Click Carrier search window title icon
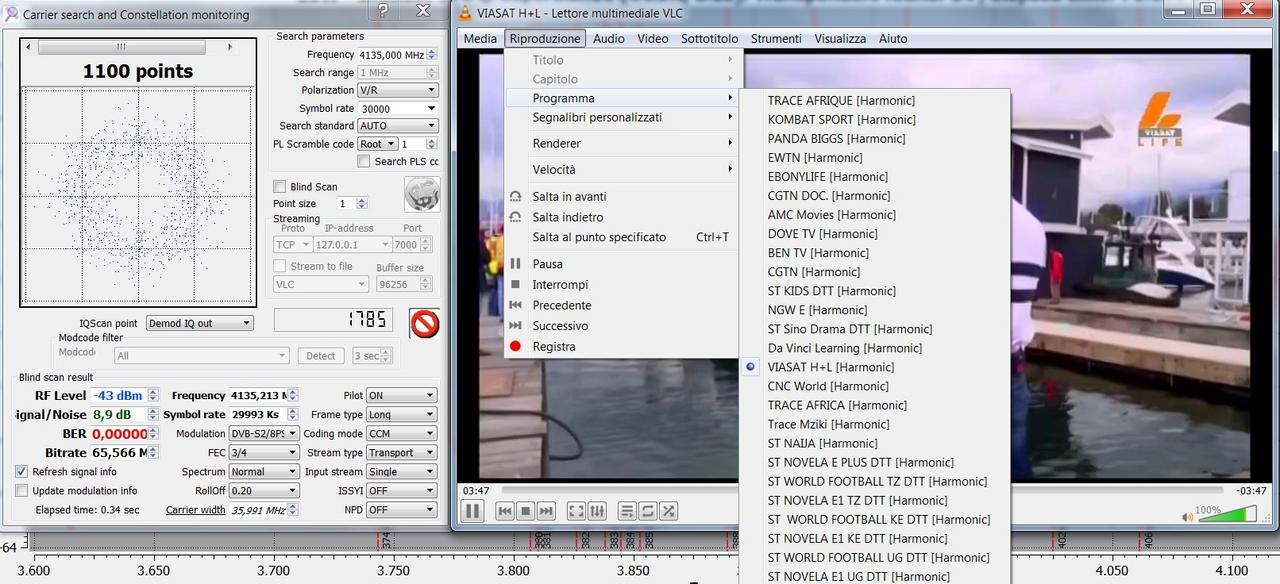 point(11,14)
